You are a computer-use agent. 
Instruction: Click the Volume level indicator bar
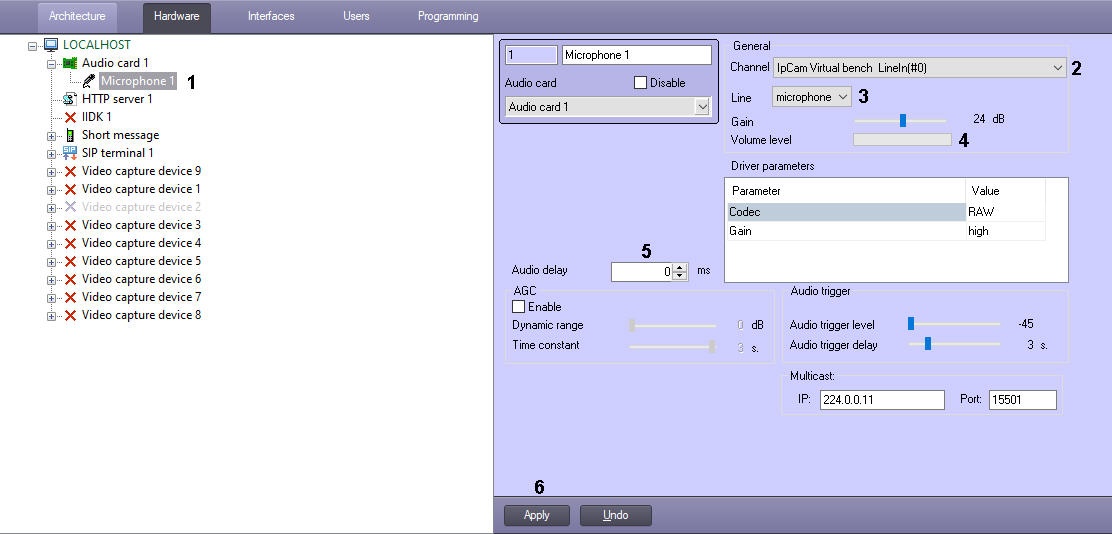click(902, 140)
